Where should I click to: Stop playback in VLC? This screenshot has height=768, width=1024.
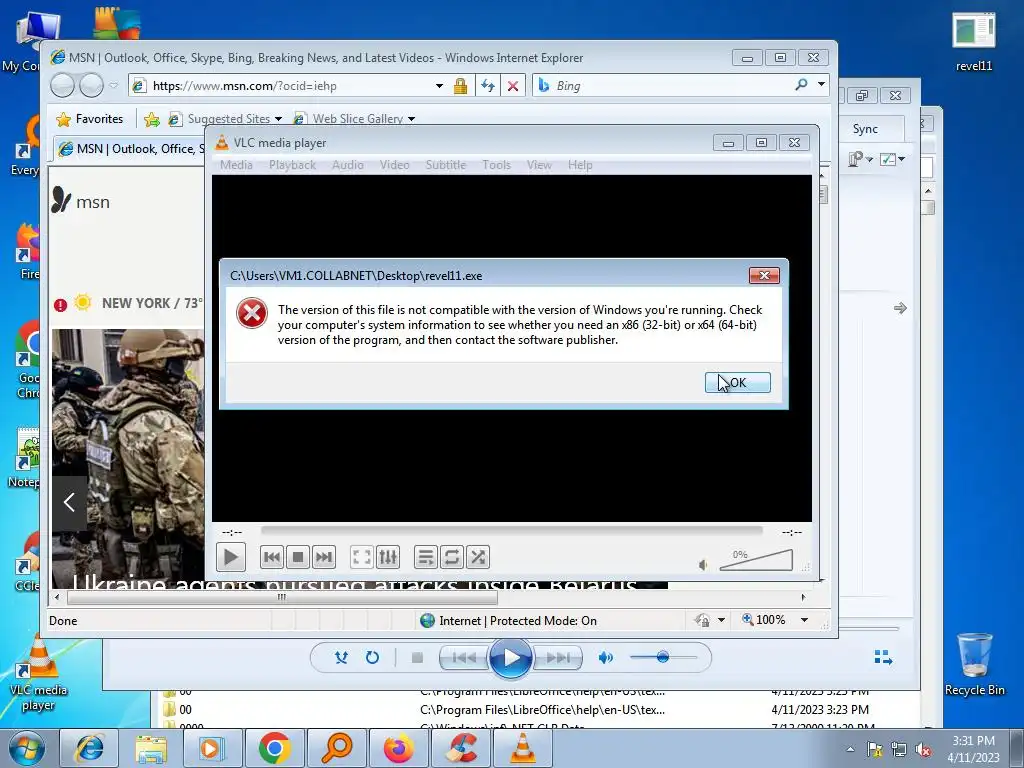pos(298,558)
